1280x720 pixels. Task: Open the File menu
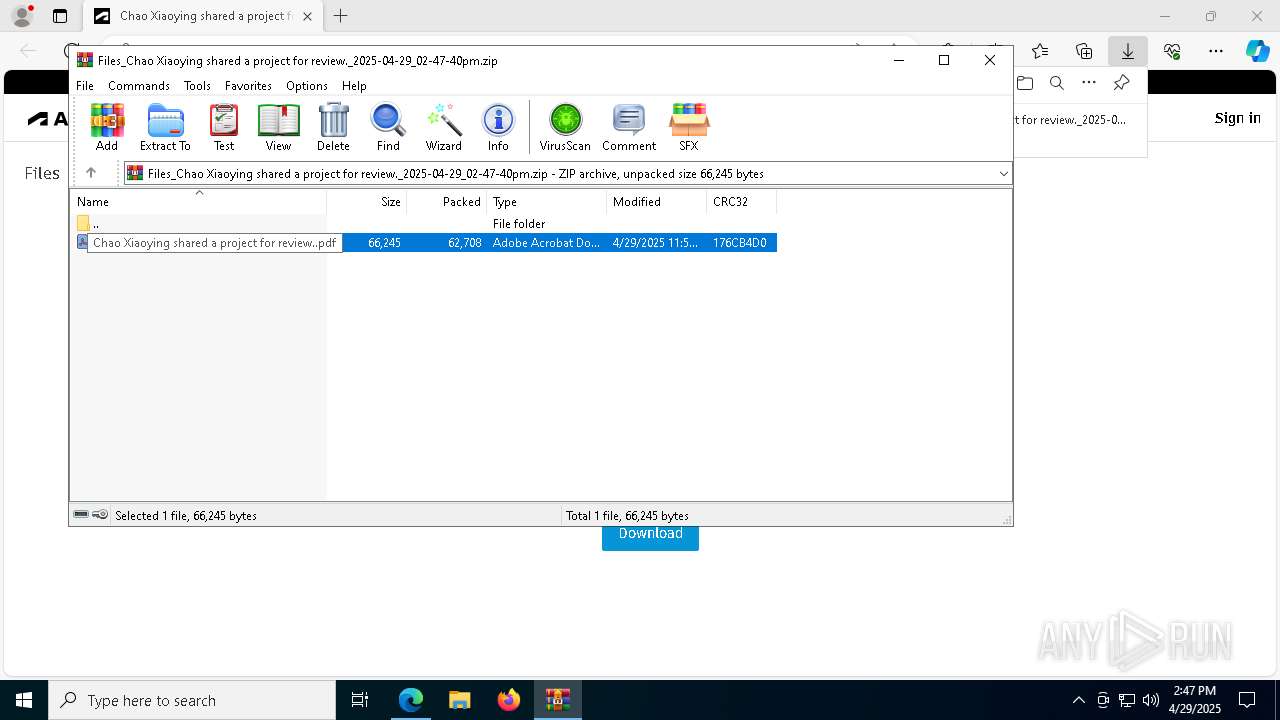85,86
